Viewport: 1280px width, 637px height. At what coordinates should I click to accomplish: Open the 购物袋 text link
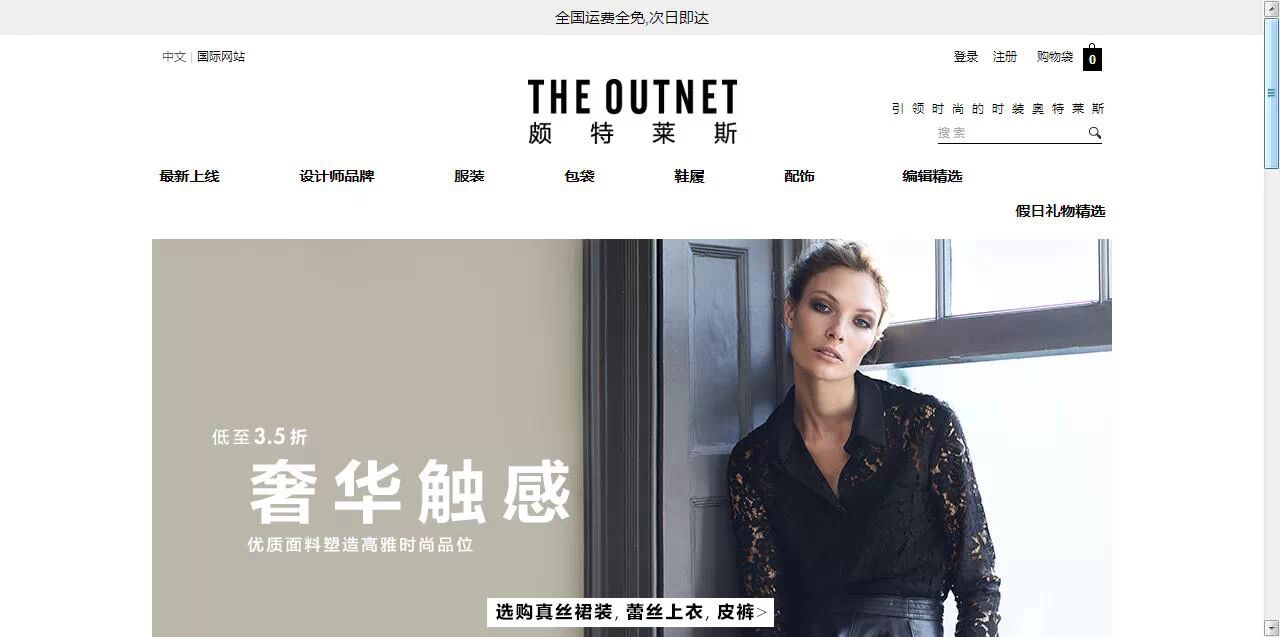coord(1055,57)
